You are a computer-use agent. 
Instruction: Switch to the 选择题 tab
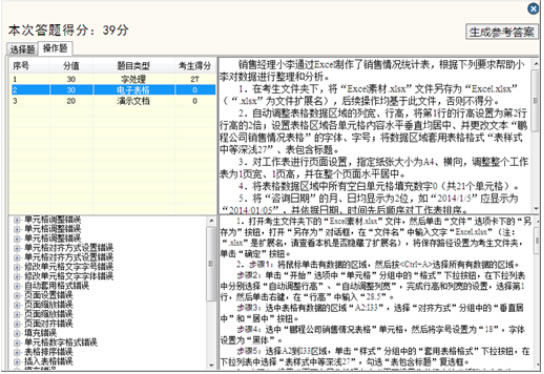click(x=22, y=49)
